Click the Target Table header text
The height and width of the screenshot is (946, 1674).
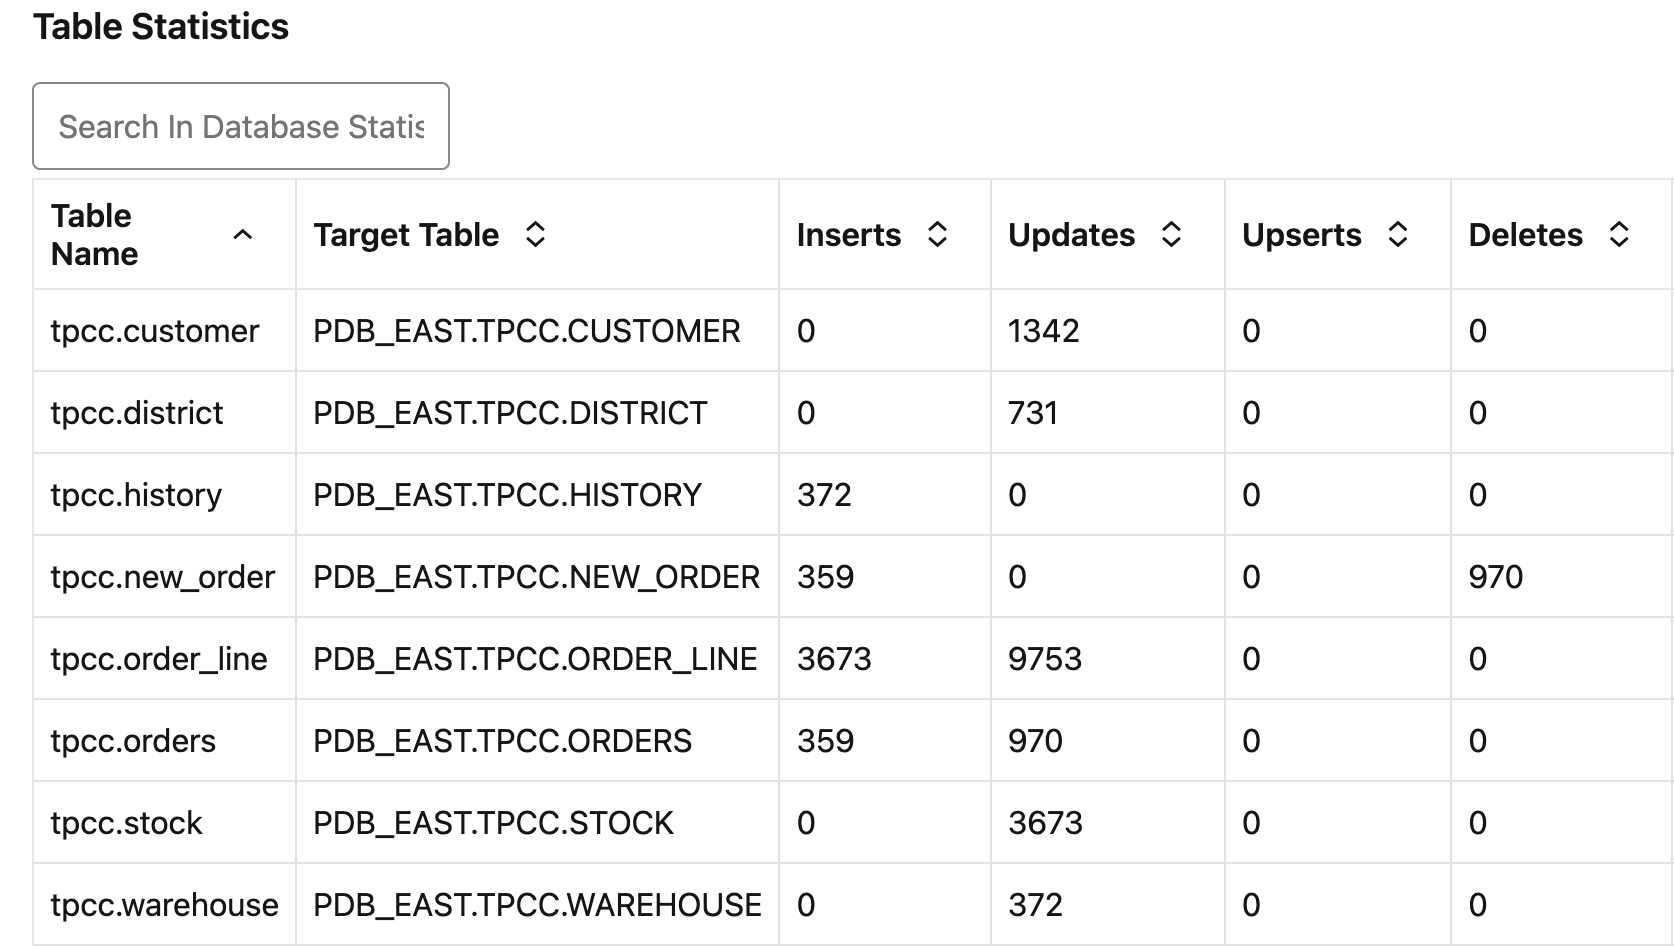[x=406, y=235]
